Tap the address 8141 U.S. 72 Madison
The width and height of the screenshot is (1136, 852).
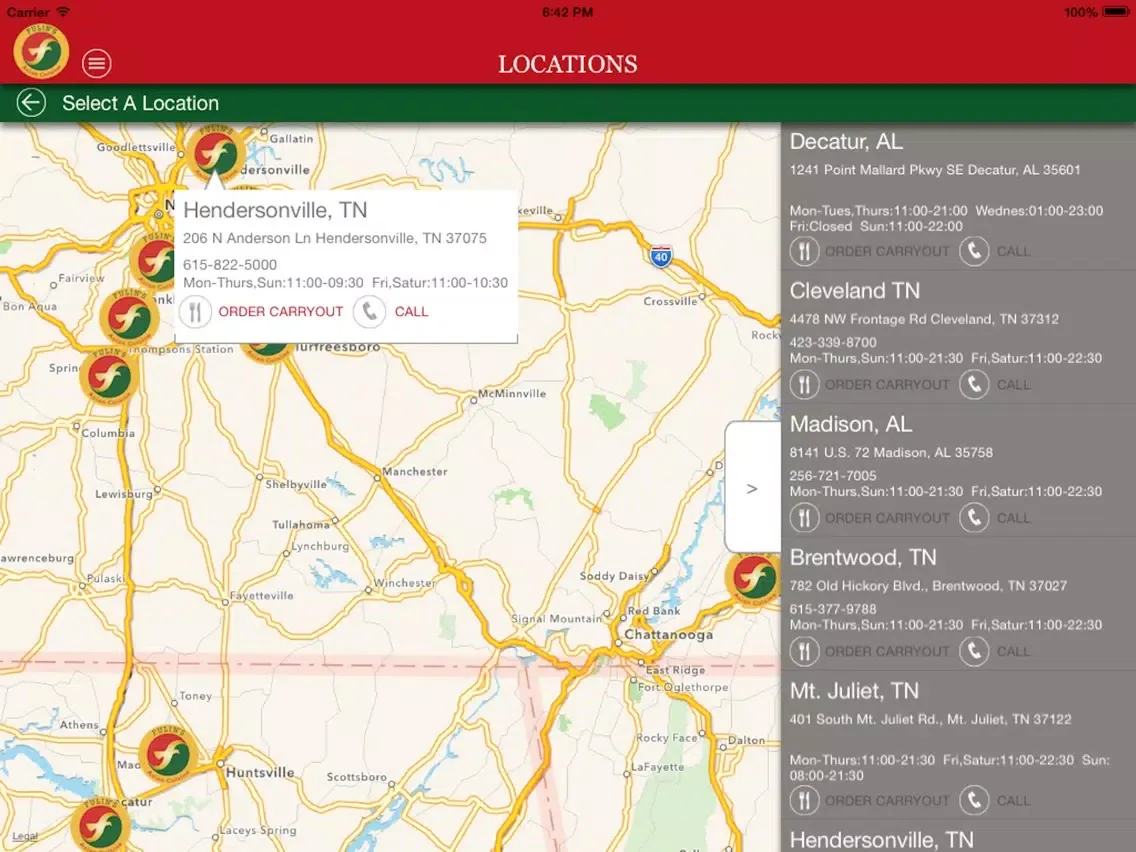pyautogui.click(x=891, y=453)
